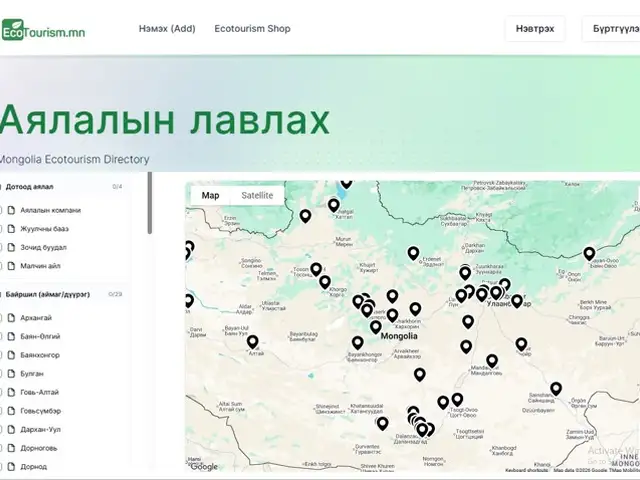Select the Жуулчны бааз filter
This screenshot has height=480, width=640.
click(44, 229)
